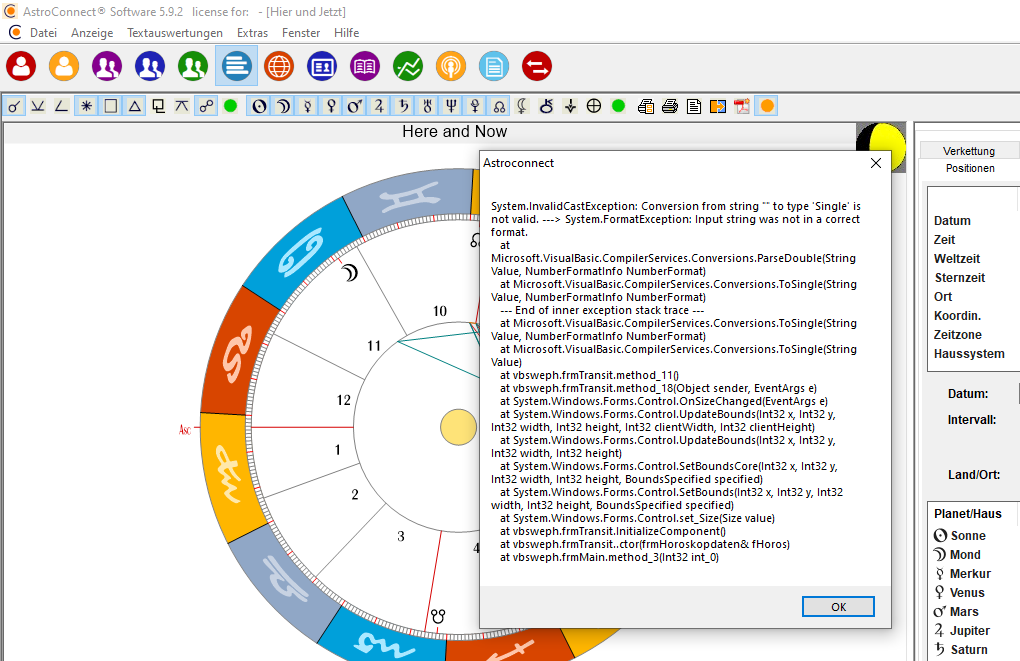The width and height of the screenshot is (1020, 661).
Task: Toggle the Neptune trident toolbar icon
Action: pyautogui.click(x=451, y=106)
